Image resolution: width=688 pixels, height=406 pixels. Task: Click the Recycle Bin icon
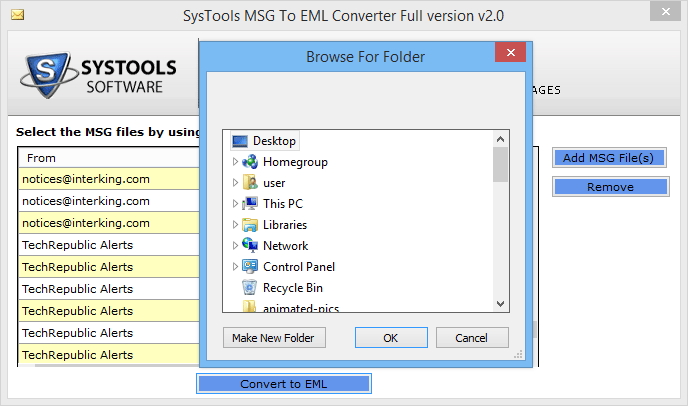pos(250,287)
